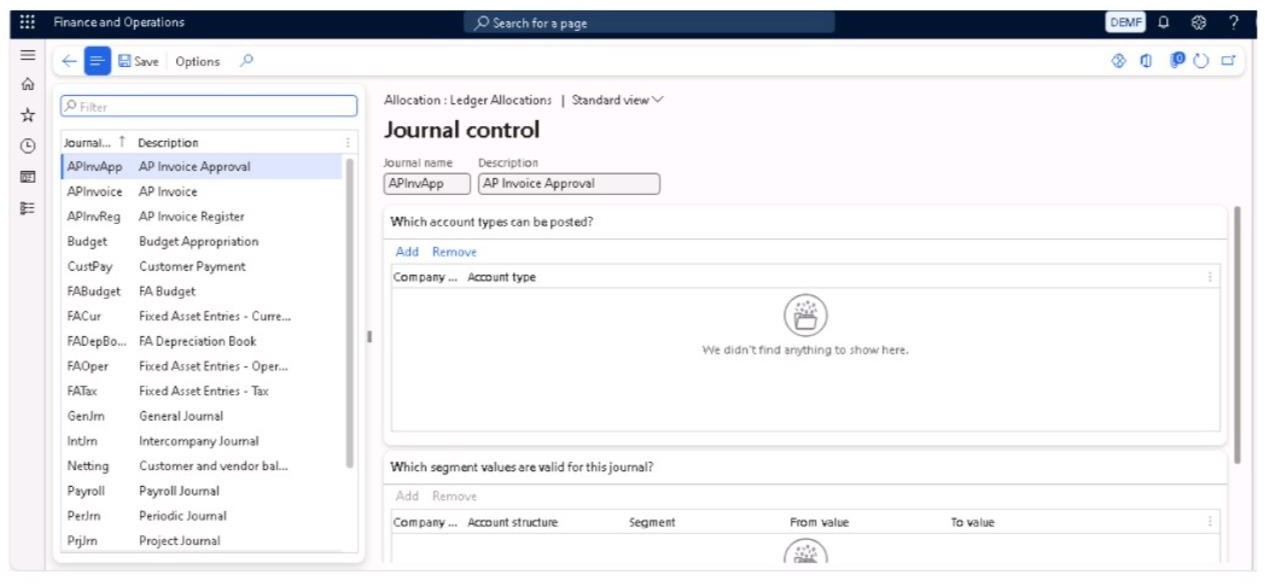Open column options in journal list grid

348,143
